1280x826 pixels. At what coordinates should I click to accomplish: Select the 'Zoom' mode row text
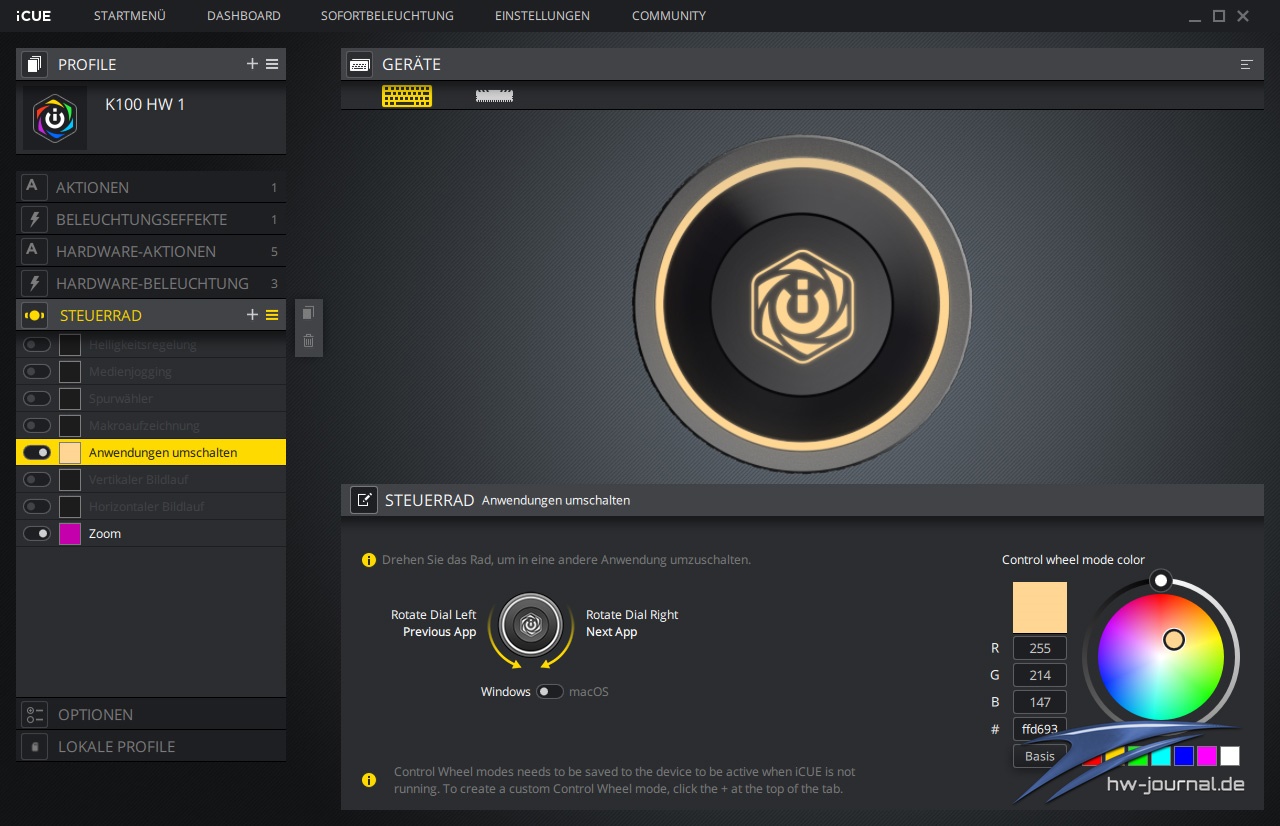(x=105, y=534)
